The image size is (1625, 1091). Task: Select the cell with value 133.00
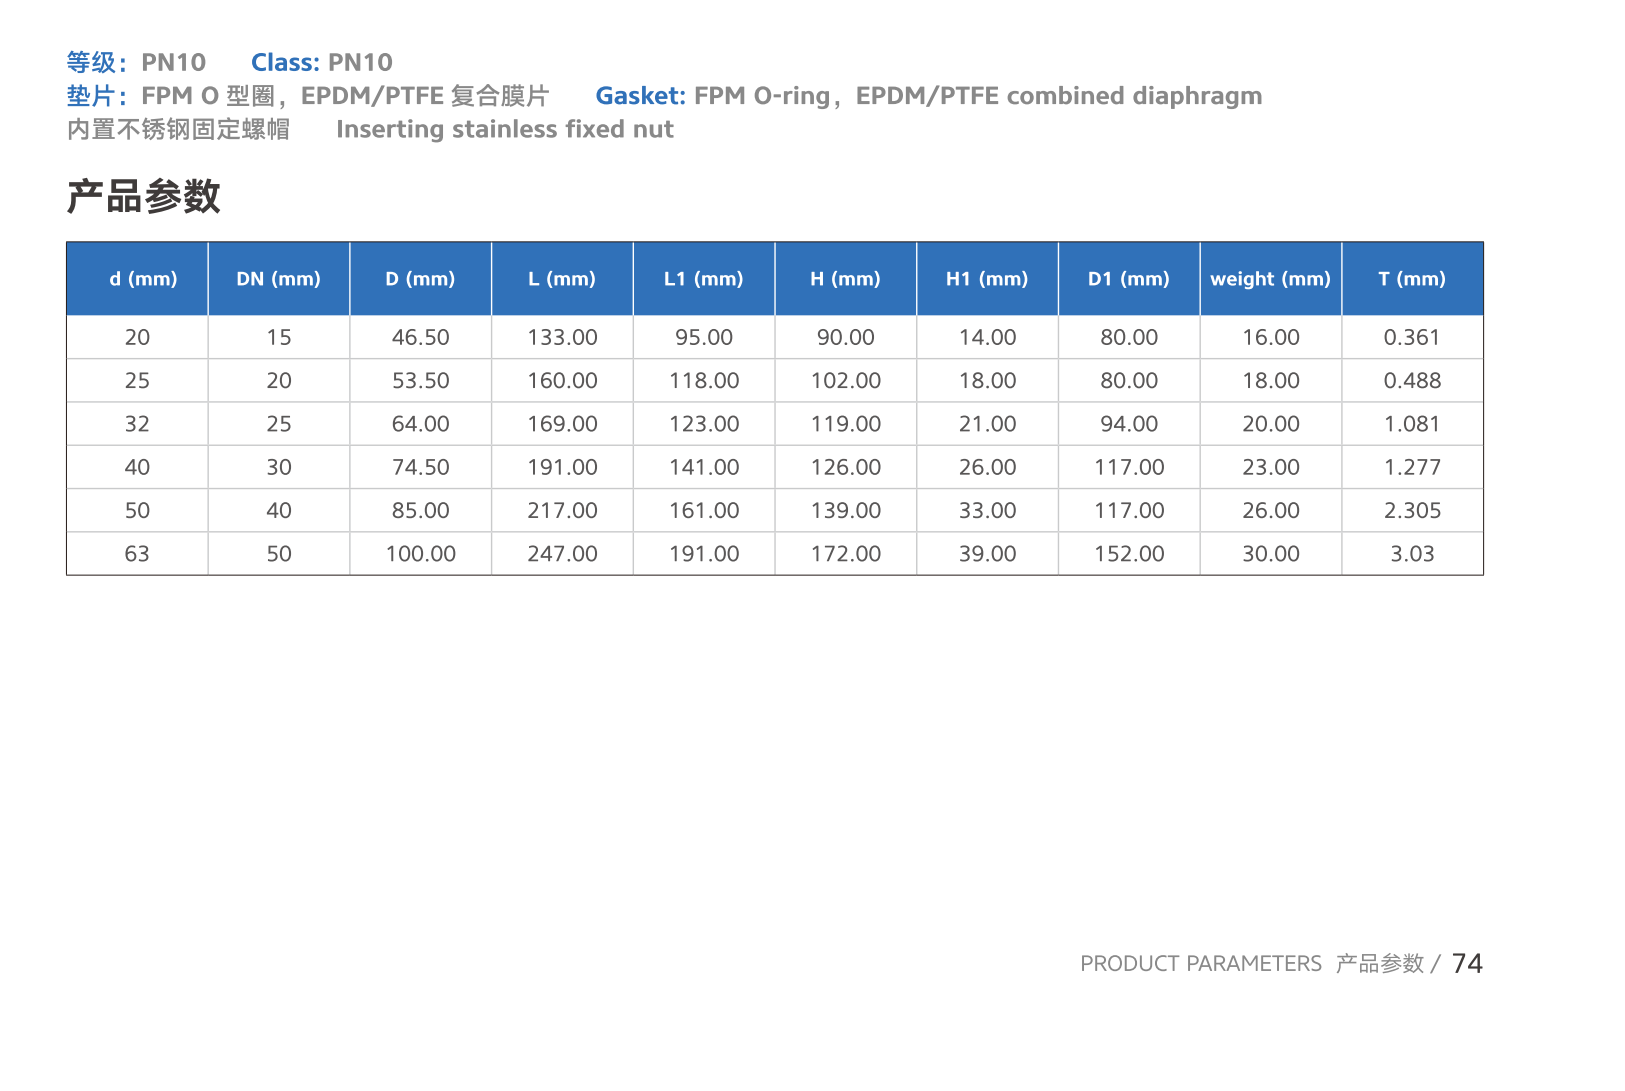[562, 337]
